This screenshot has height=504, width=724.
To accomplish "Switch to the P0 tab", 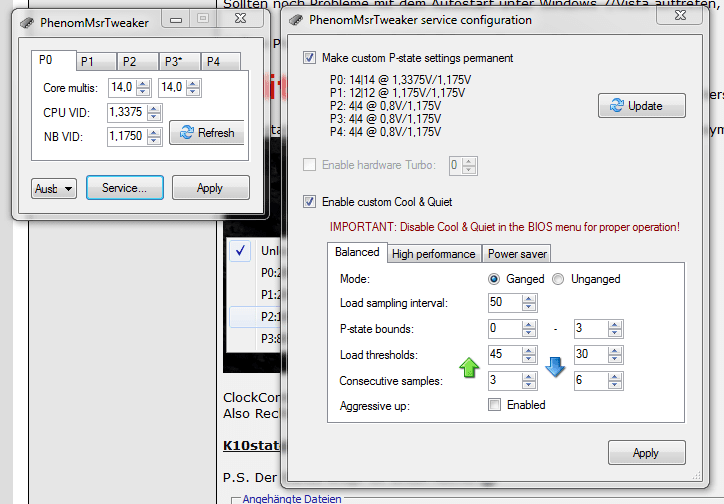I will click(x=53, y=60).
